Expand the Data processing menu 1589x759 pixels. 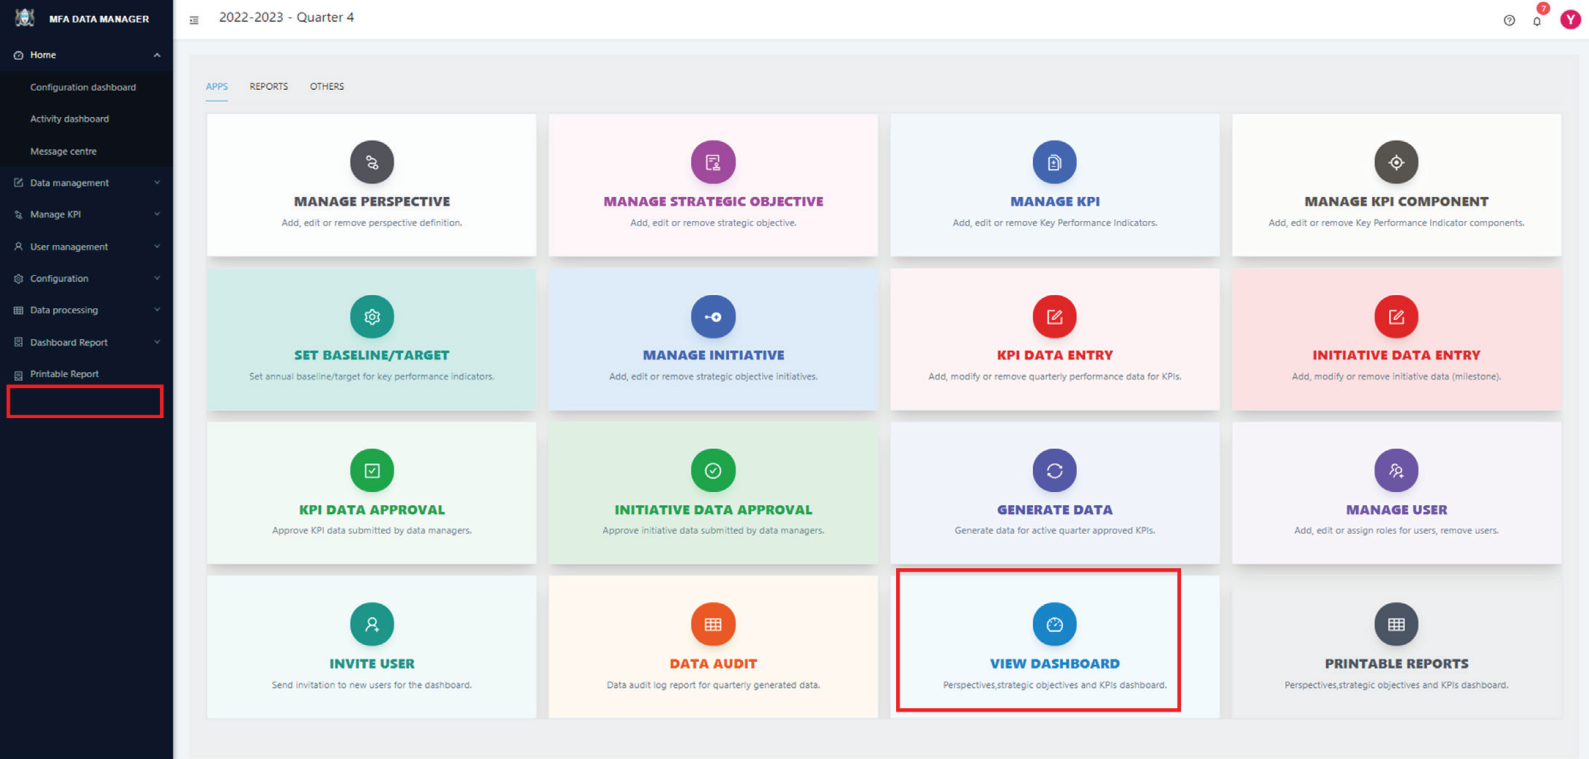point(86,310)
